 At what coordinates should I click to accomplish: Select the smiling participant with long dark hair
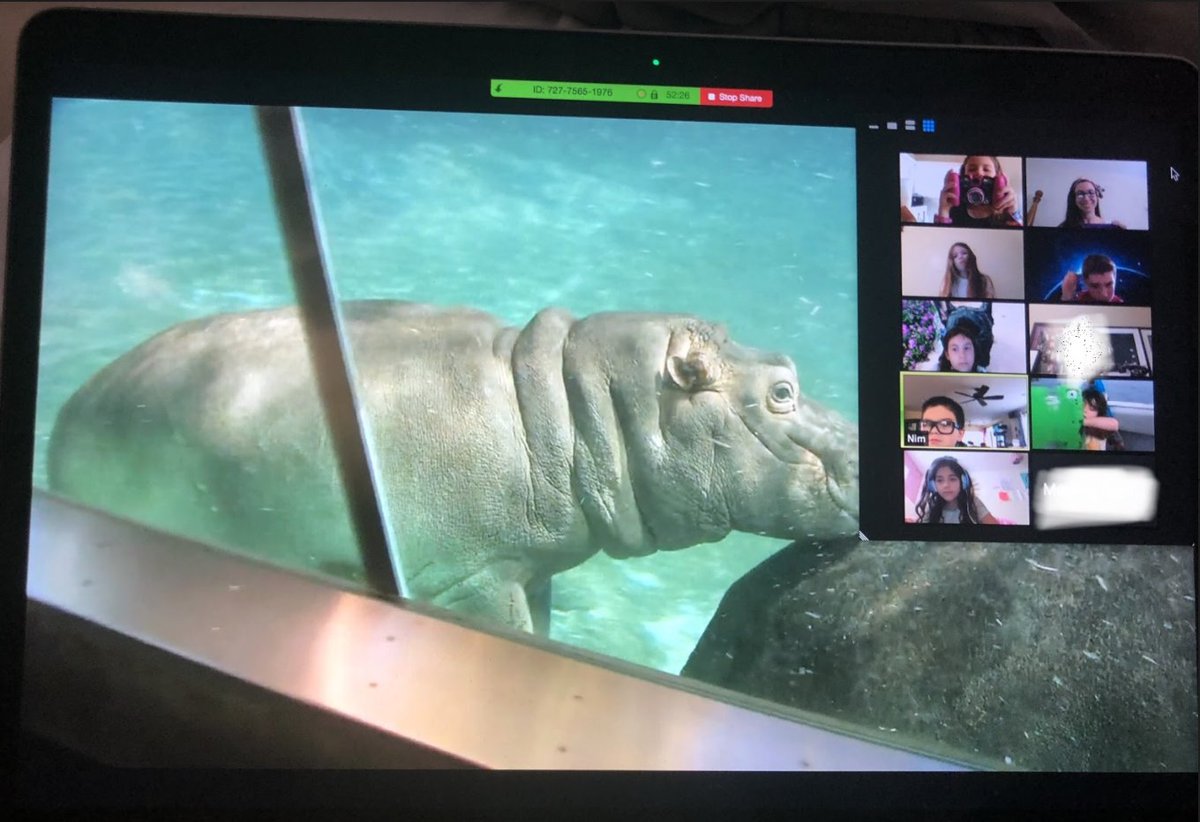(x=1086, y=193)
